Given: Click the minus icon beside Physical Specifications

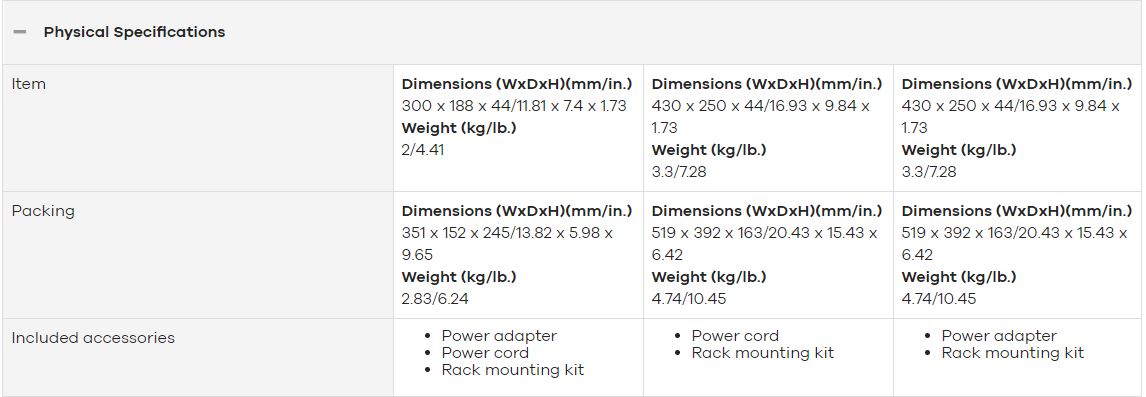Looking at the screenshot, I should [20, 32].
